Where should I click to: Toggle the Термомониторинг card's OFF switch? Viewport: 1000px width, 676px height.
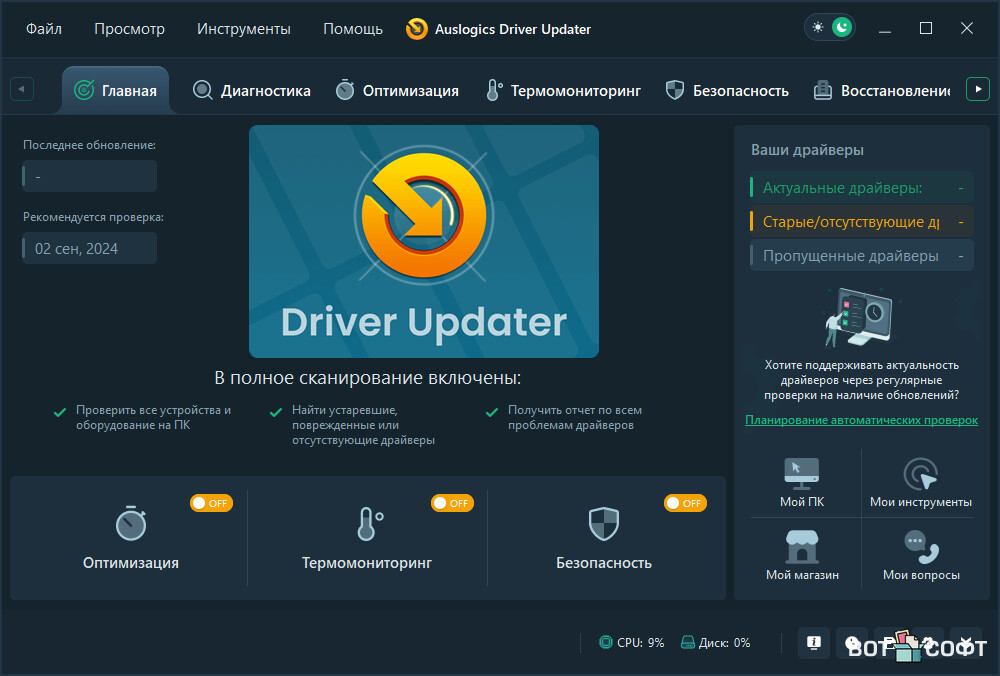[452, 503]
